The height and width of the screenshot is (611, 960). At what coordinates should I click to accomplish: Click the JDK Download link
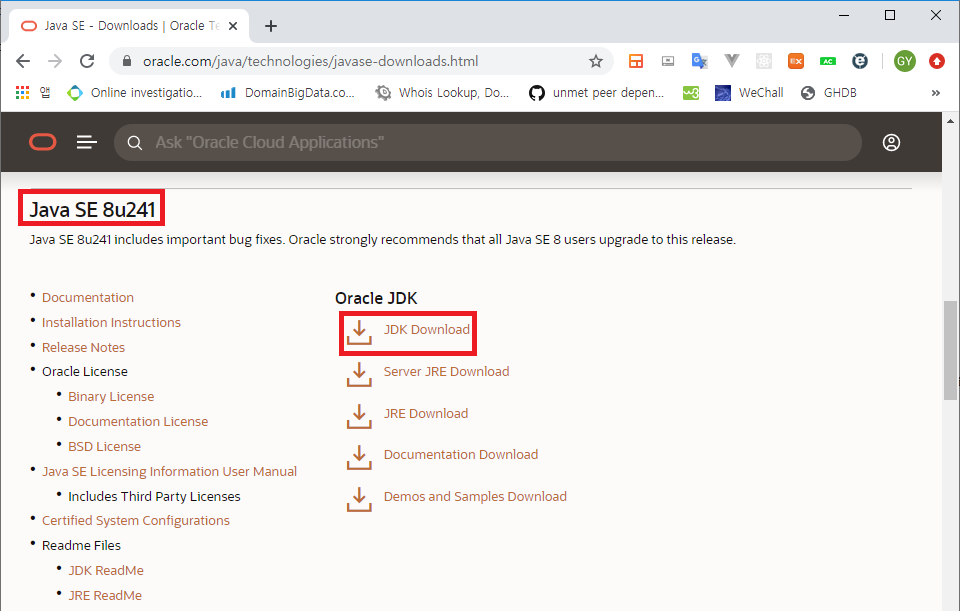(427, 329)
